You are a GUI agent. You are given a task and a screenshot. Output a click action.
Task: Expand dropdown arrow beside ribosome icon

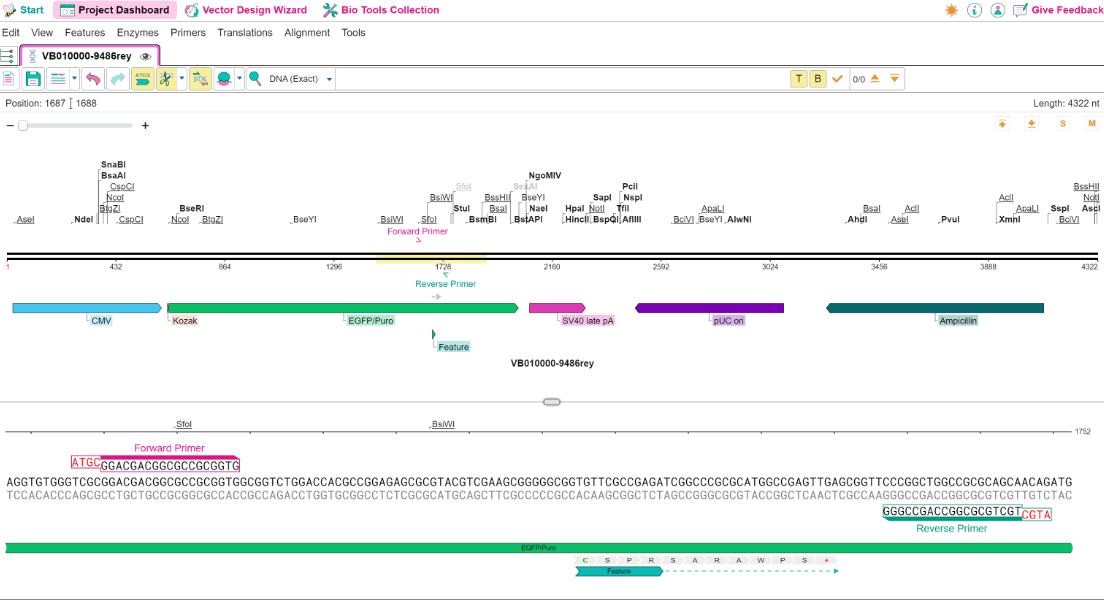point(239,79)
